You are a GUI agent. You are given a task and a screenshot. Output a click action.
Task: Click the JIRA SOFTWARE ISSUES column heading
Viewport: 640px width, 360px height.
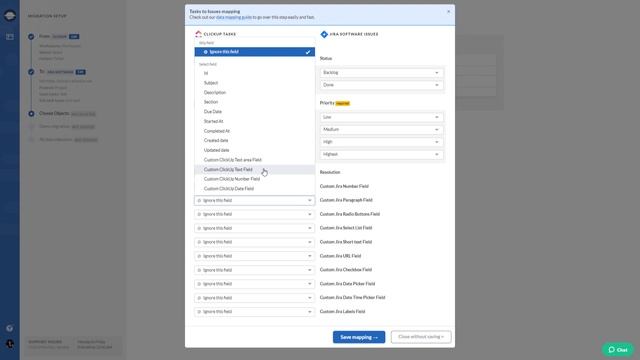pyautogui.click(x=354, y=34)
